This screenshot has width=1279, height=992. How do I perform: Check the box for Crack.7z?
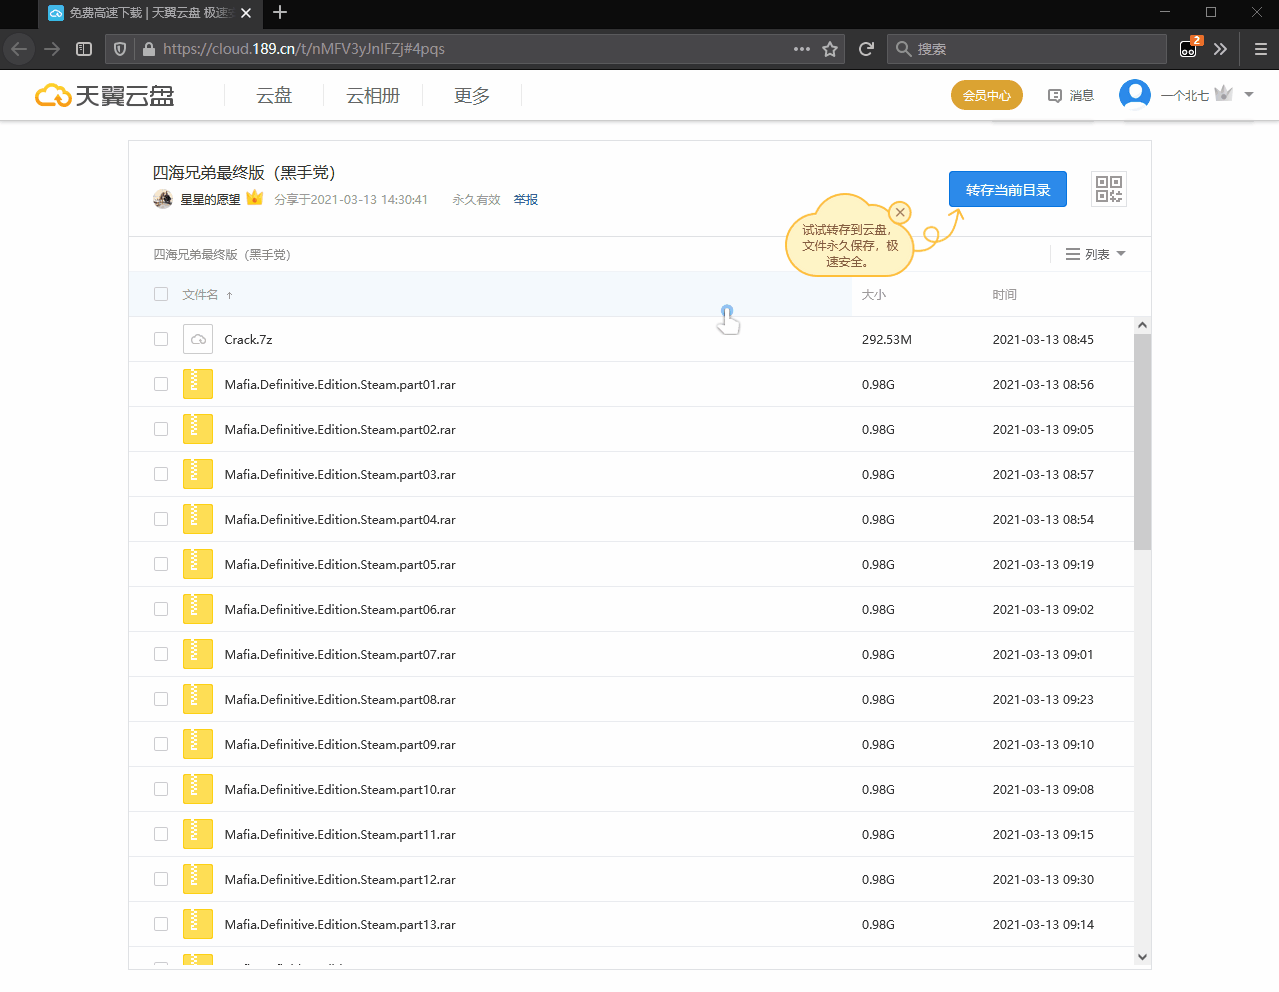(161, 339)
